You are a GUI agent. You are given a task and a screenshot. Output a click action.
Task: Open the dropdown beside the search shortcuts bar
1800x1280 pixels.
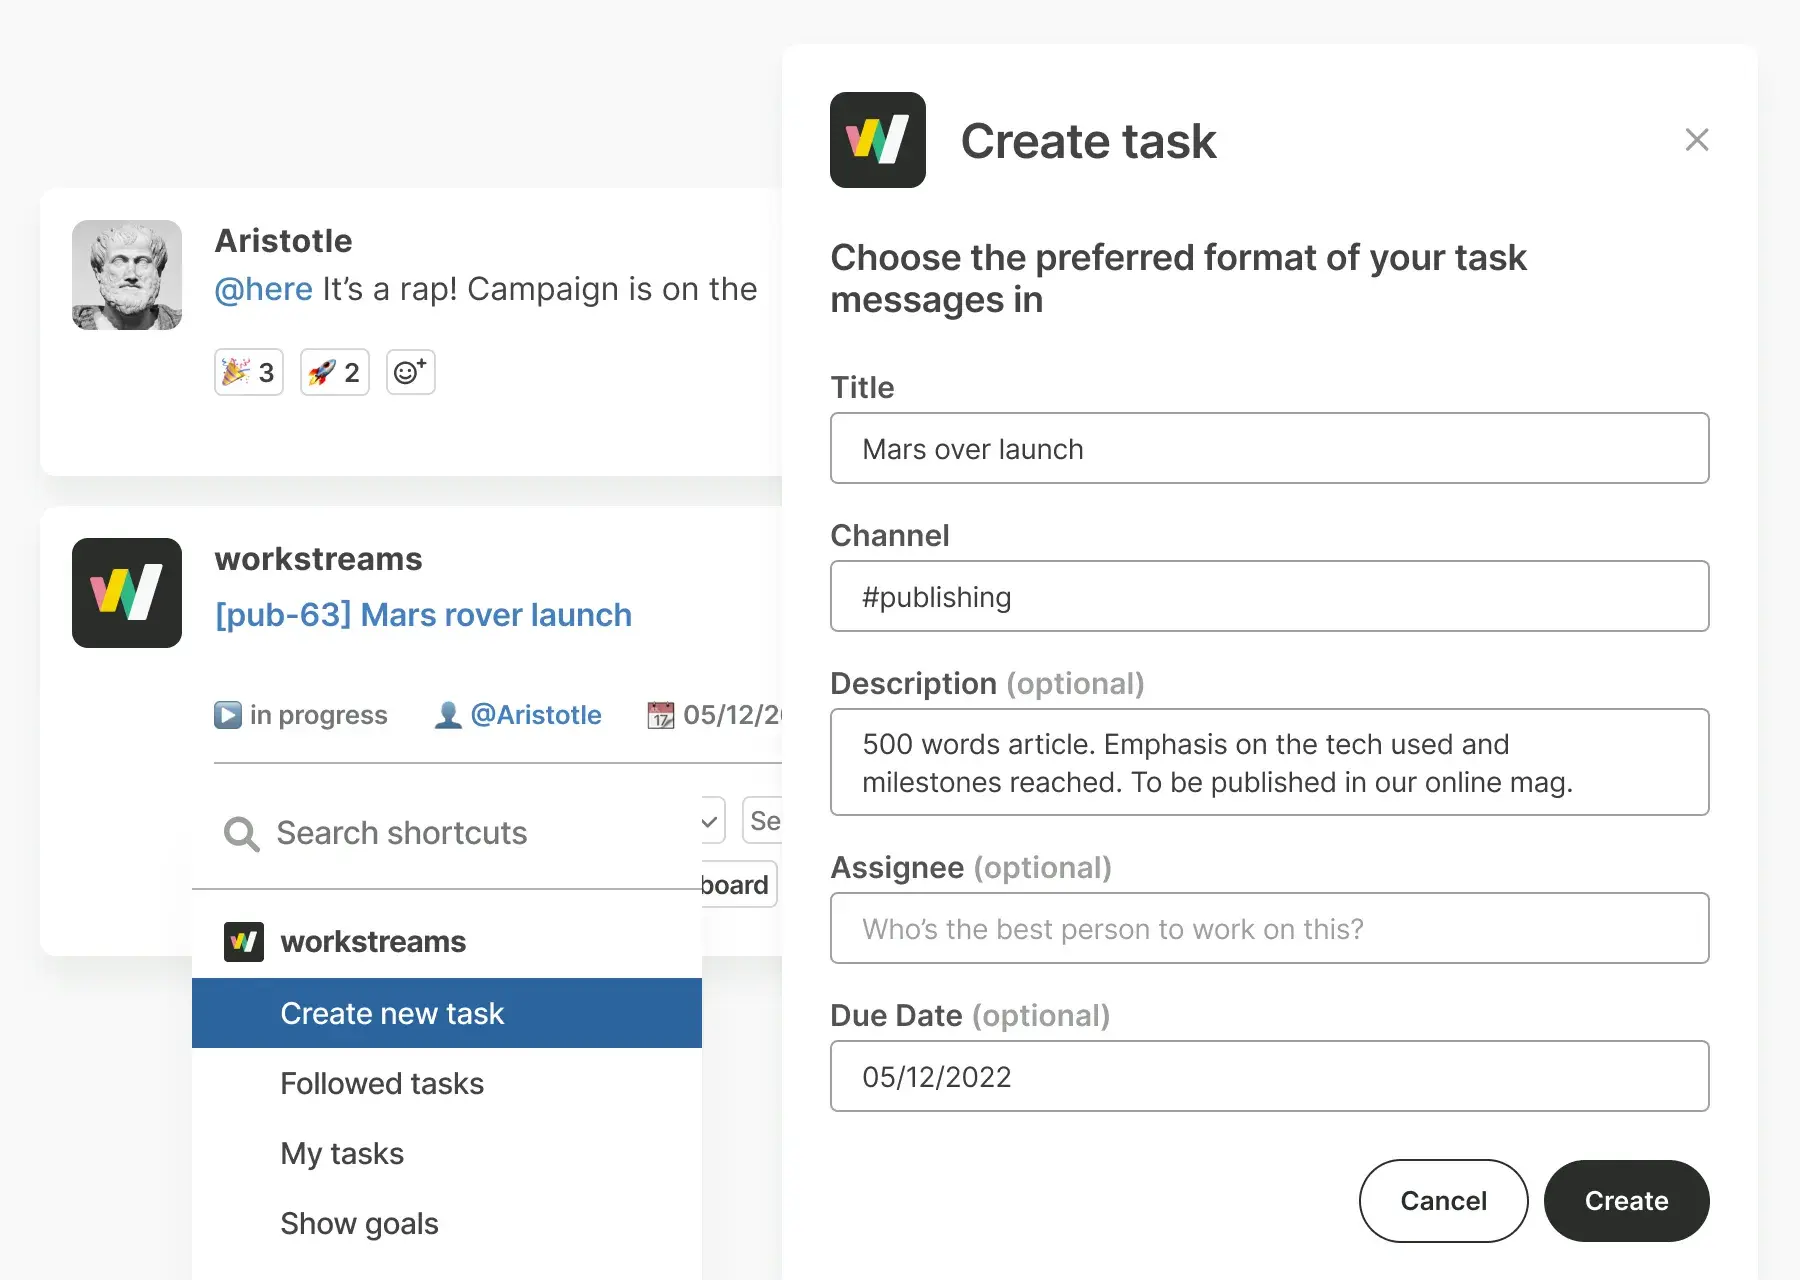[708, 820]
